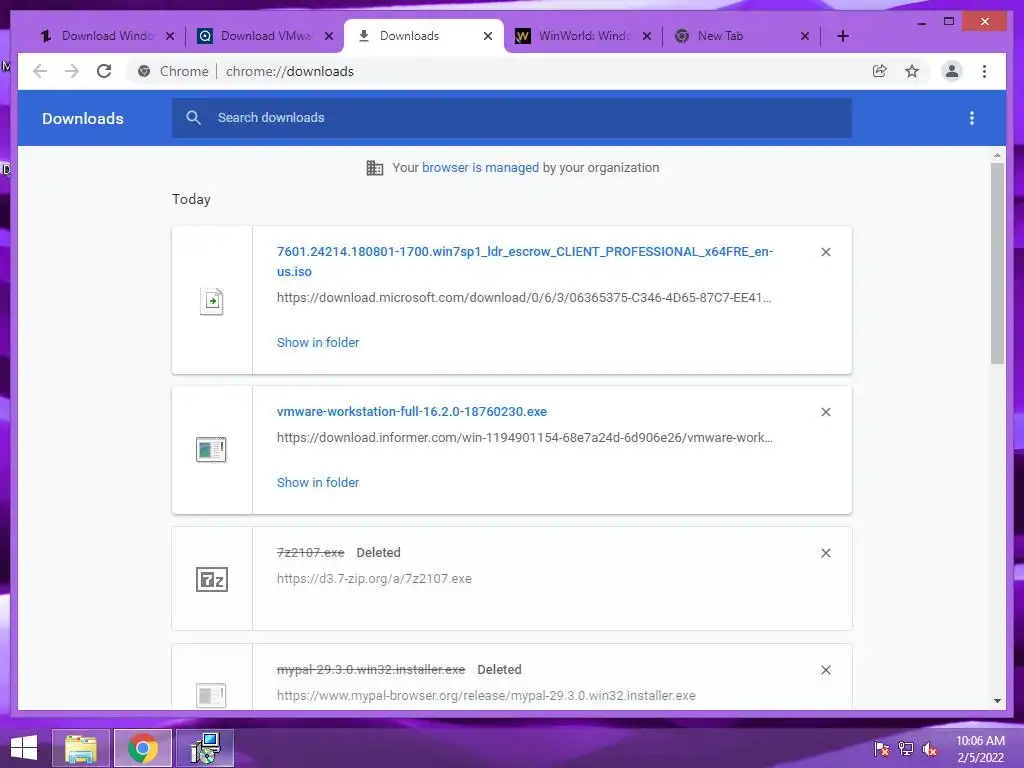This screenshot has height=768, width=1024.
Task: Close the WinWorld tab
Action: coord(647,36)
